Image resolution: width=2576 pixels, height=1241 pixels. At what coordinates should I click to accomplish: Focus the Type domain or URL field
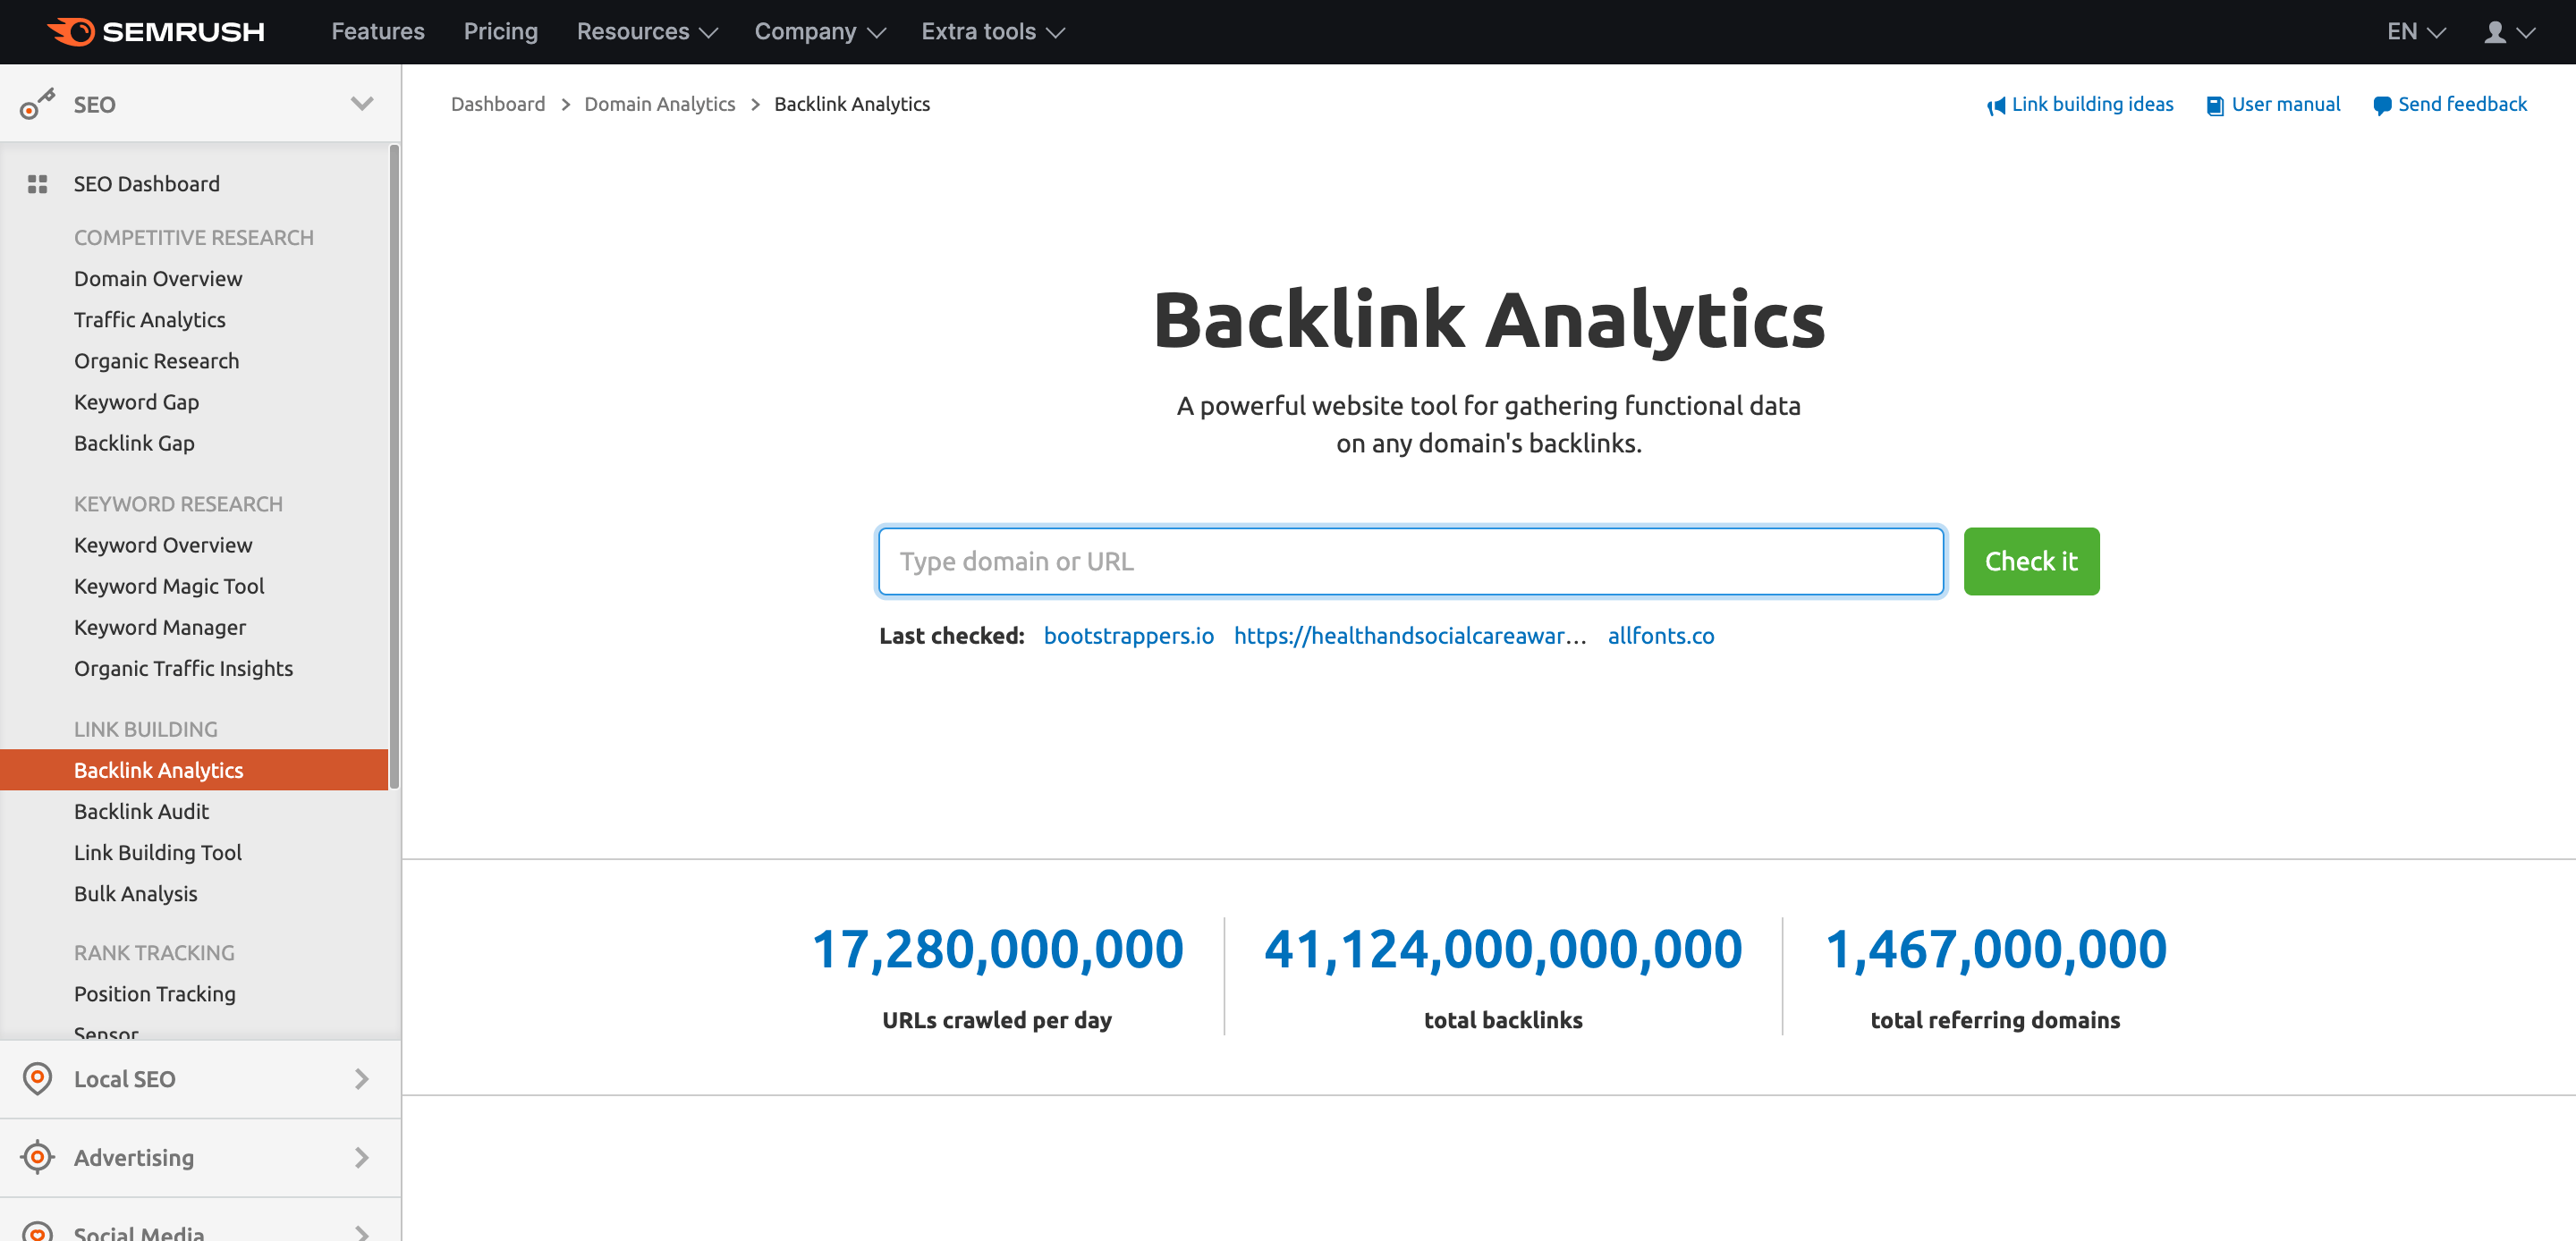point(1410,561)
